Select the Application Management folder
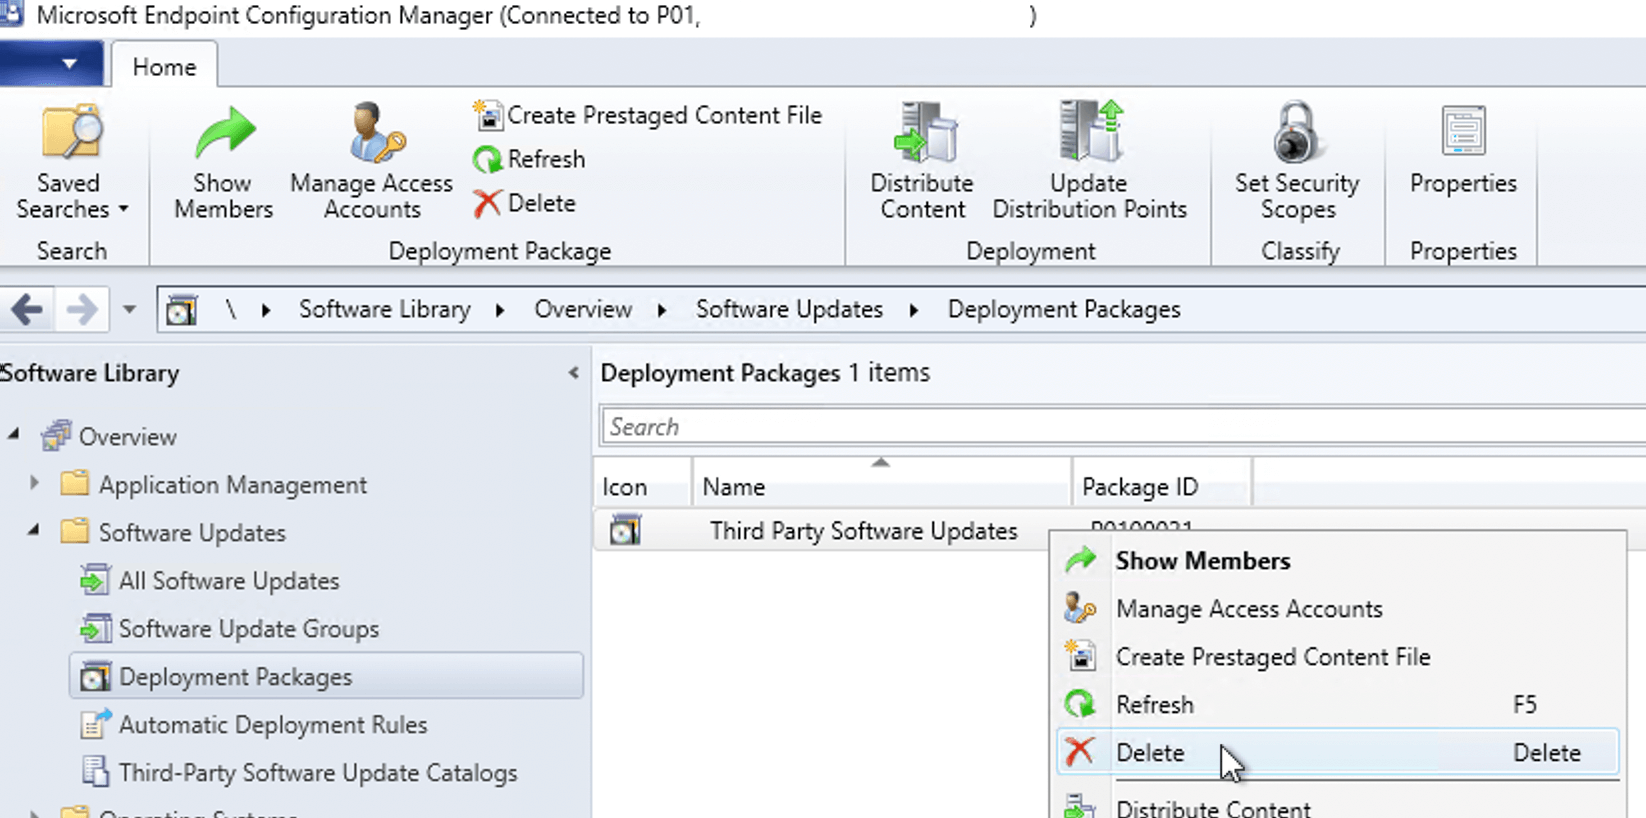Screen dimensions: 1646x818 click(232, 485)
